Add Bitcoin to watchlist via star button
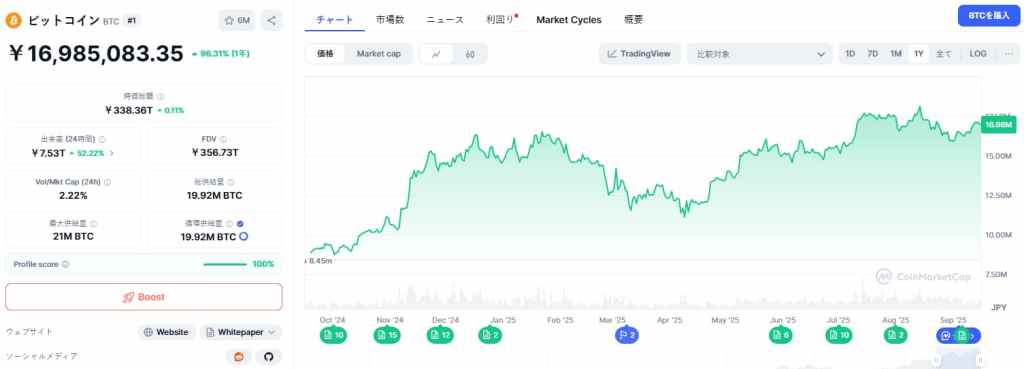The height and width of the screenshot is (369, 1024). coord(237,20)
